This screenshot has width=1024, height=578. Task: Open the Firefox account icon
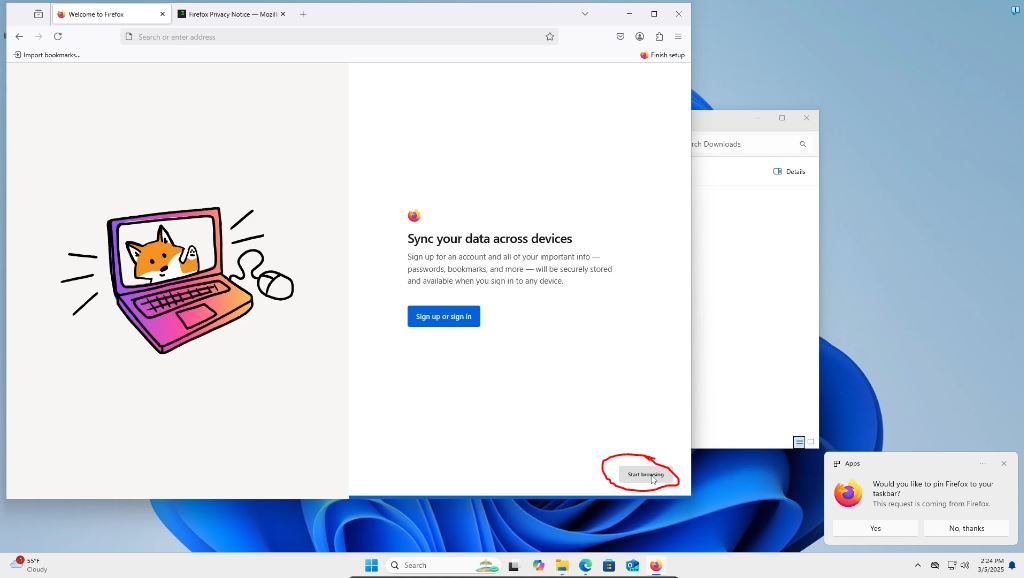click(x=640, y=37)
